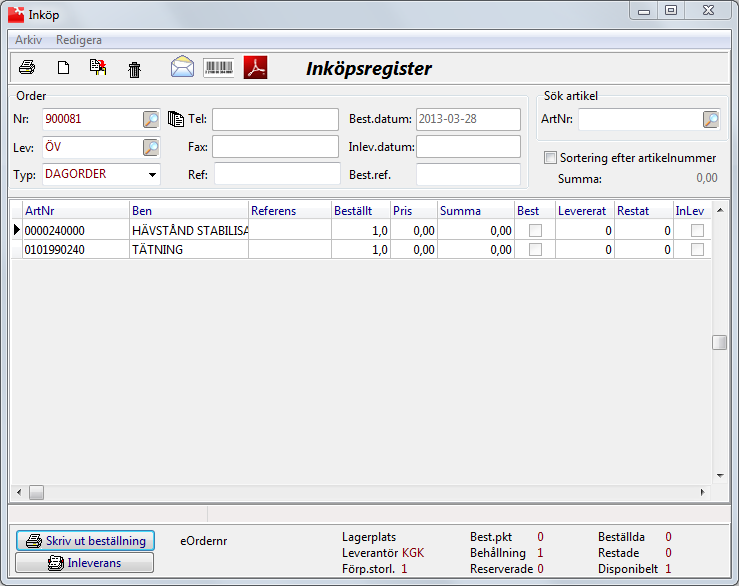
Task: Click the Levererat column header
Action: tap(585, 211)
